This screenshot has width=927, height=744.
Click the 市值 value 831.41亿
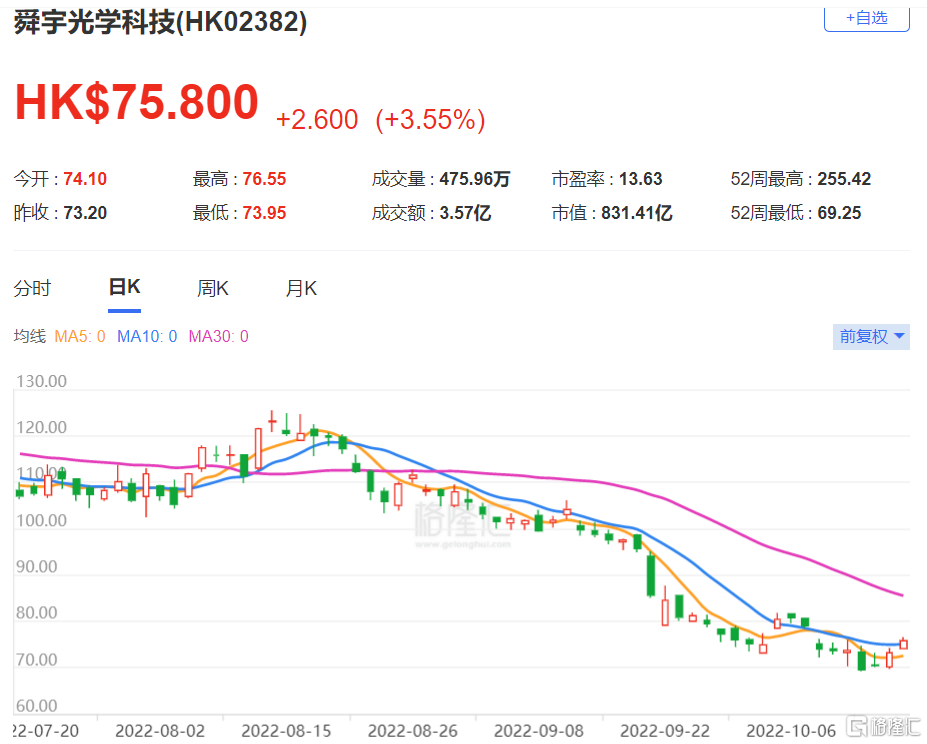click(637, 213)
